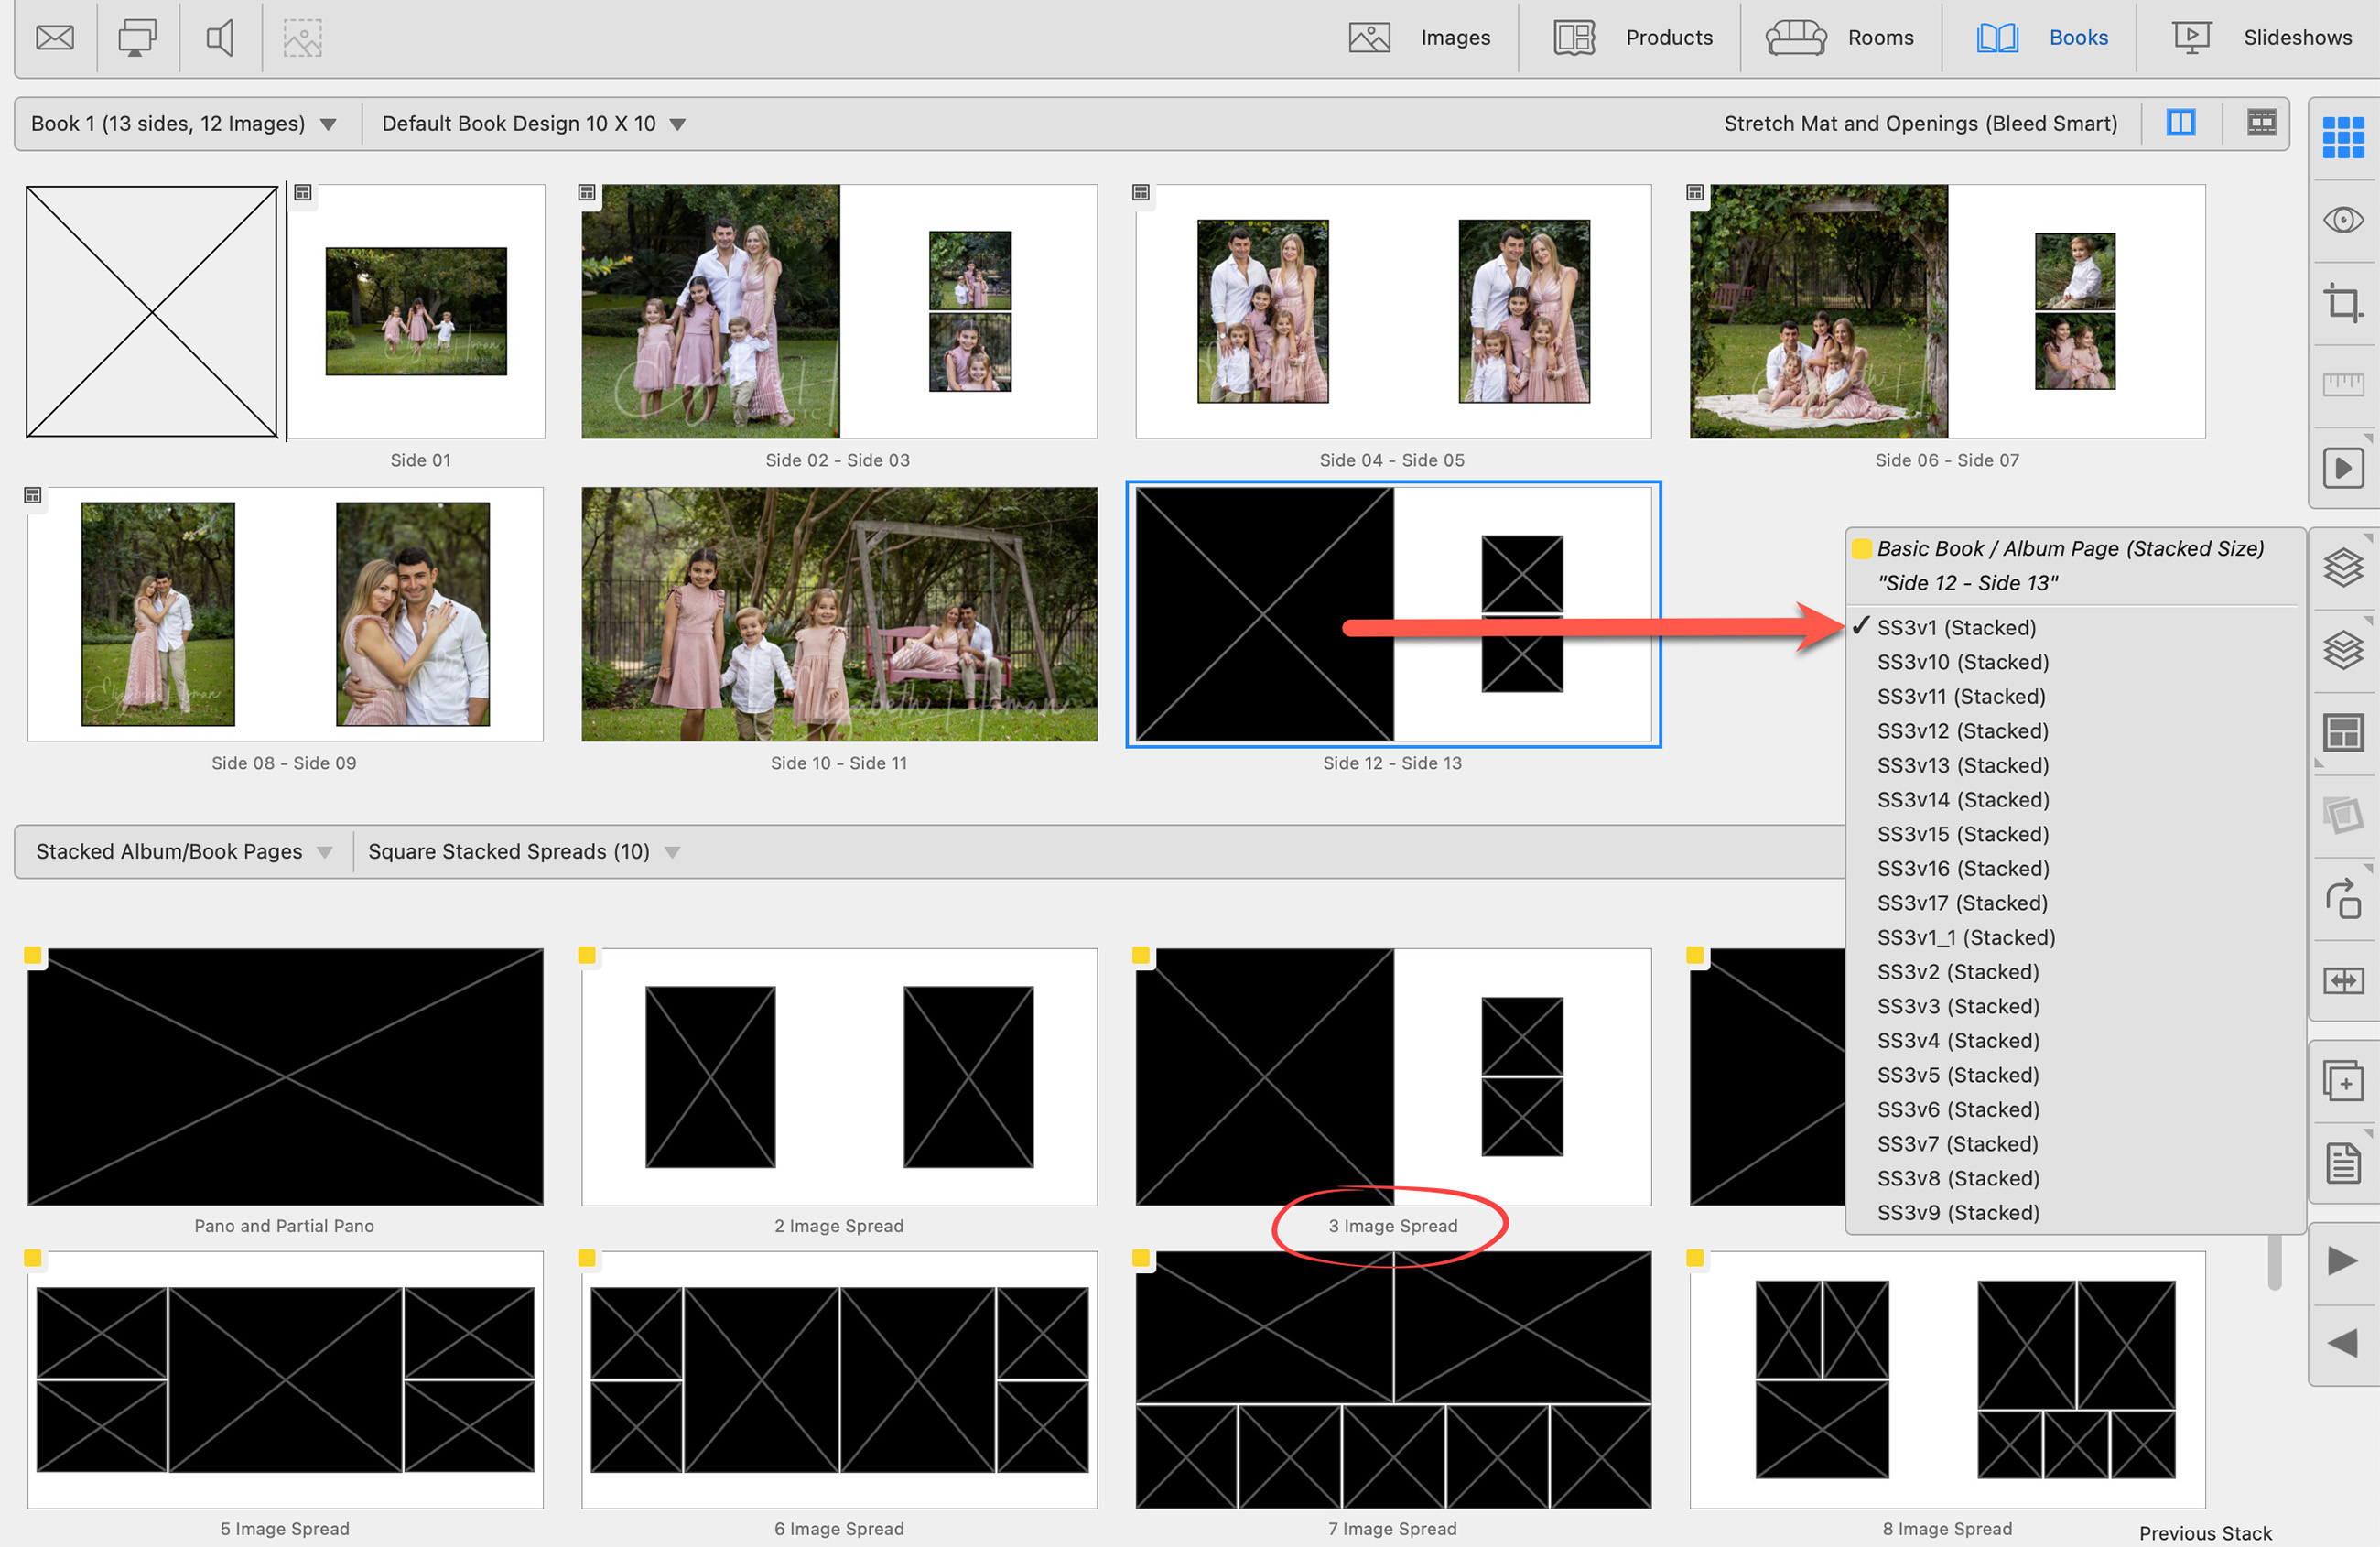Toggle the film strip view button

click(x=2261, y=123)
